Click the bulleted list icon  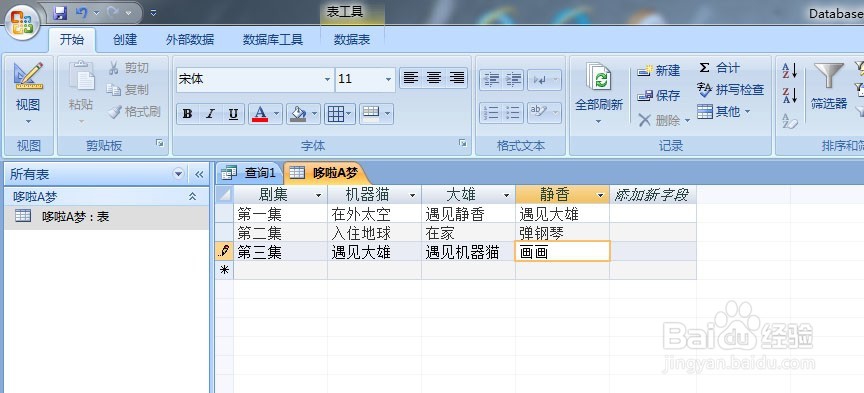(513, 113)
